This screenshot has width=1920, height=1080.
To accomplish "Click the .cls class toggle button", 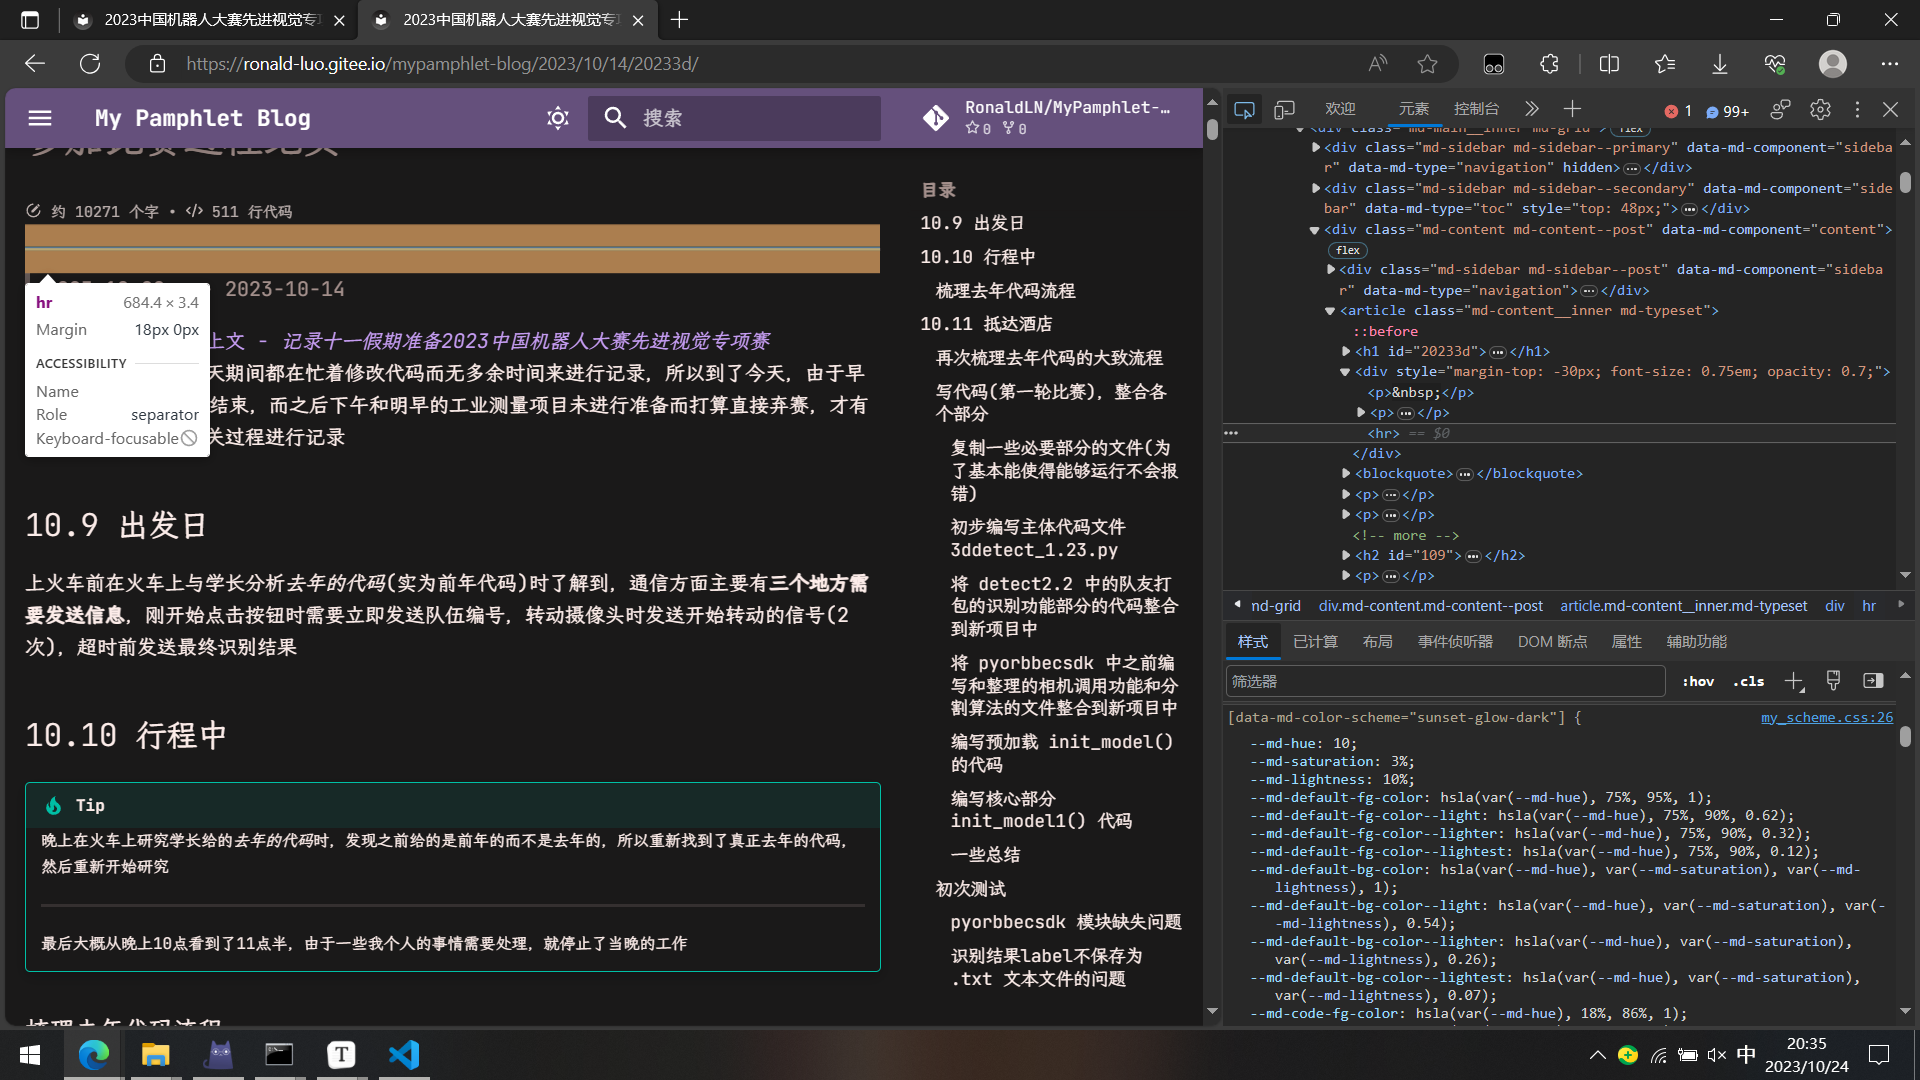I will coord(1748,682).
